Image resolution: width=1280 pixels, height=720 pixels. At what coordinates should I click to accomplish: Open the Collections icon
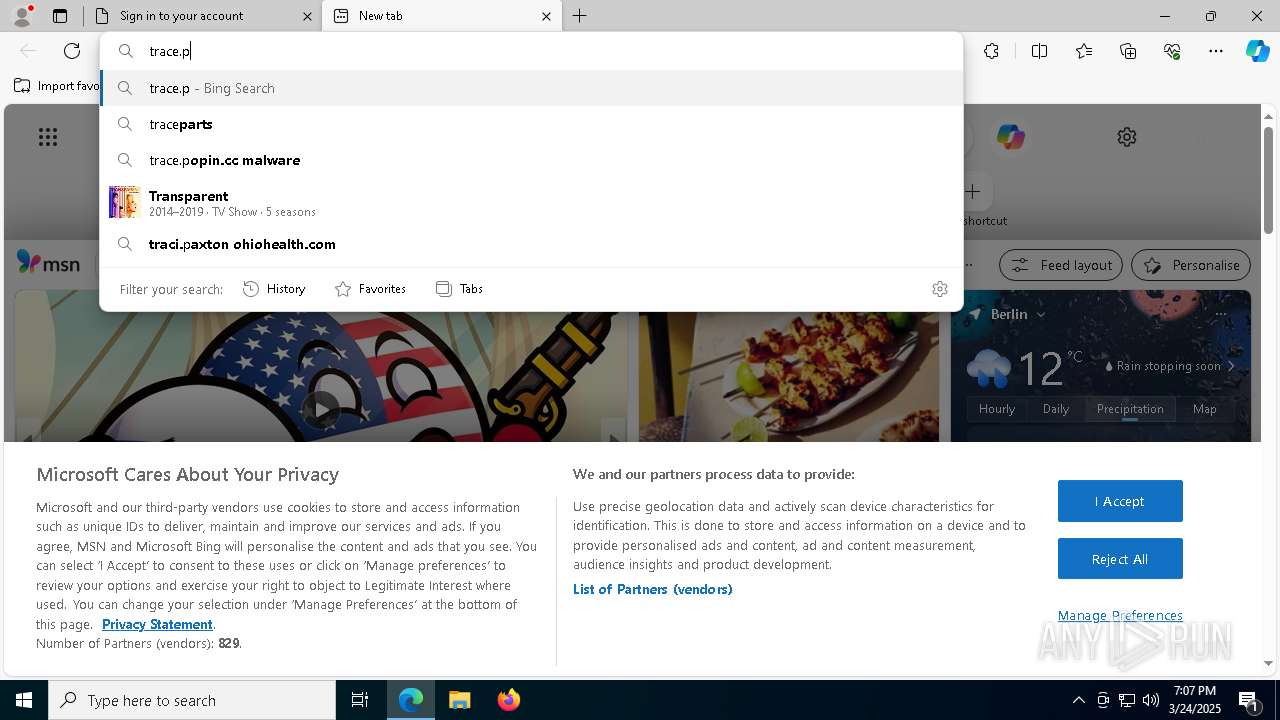pos(1128,51)
